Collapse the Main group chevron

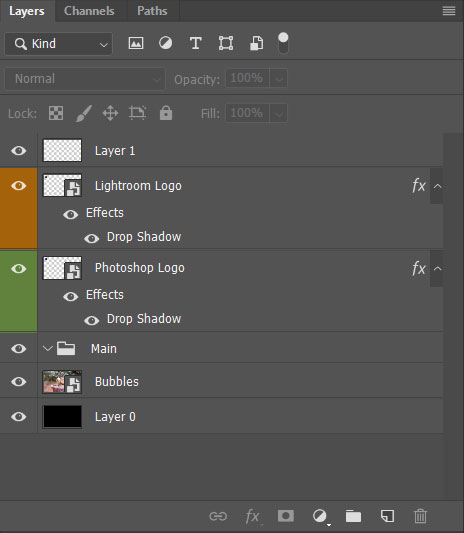(x=48, y=348)
